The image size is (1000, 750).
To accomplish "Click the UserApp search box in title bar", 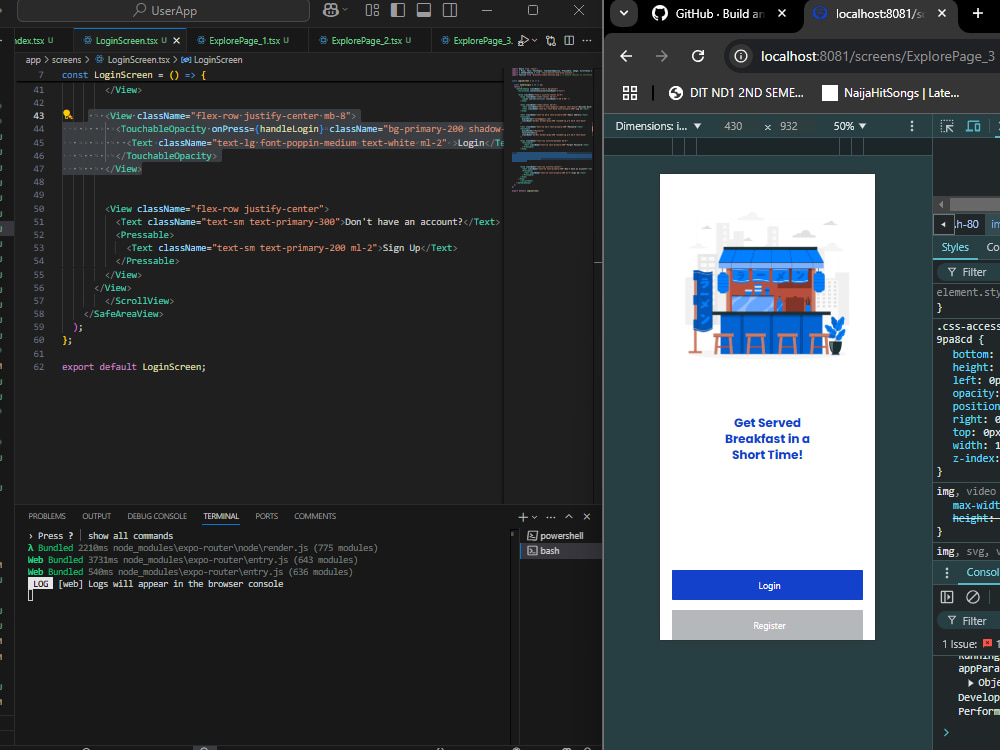I will click(163, 11).
